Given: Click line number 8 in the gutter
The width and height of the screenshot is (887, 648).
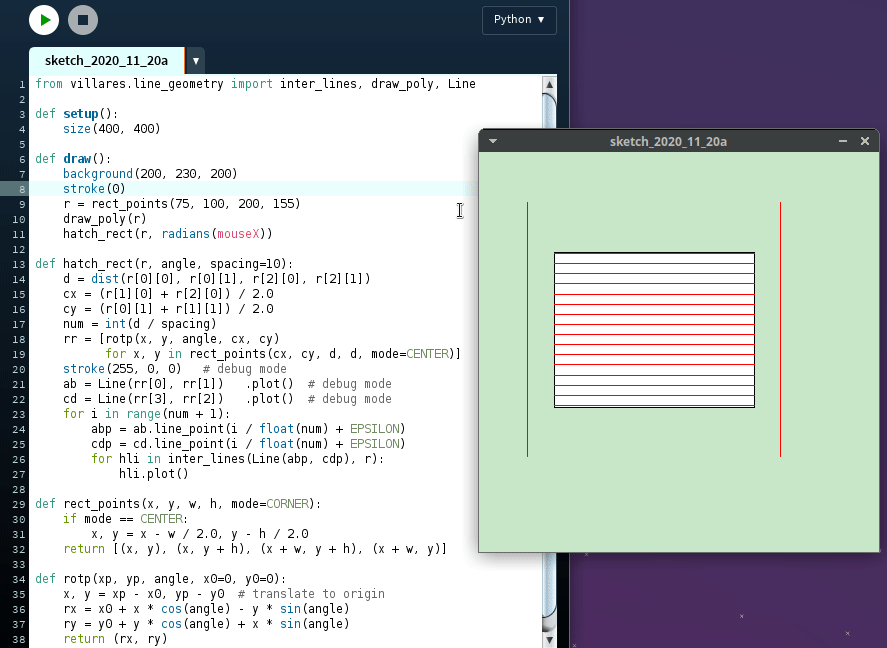Looking at the screenshot, I should (x=21, y=189).
